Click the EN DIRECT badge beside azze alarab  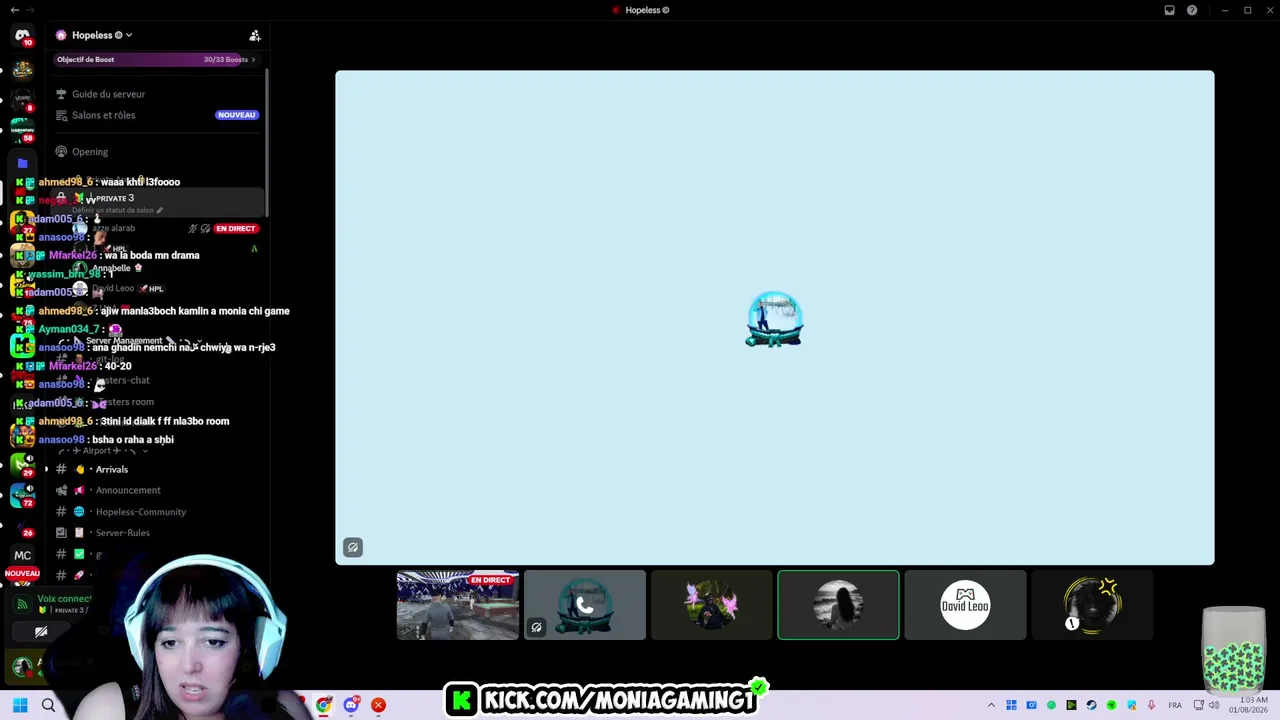pos(236,228)
